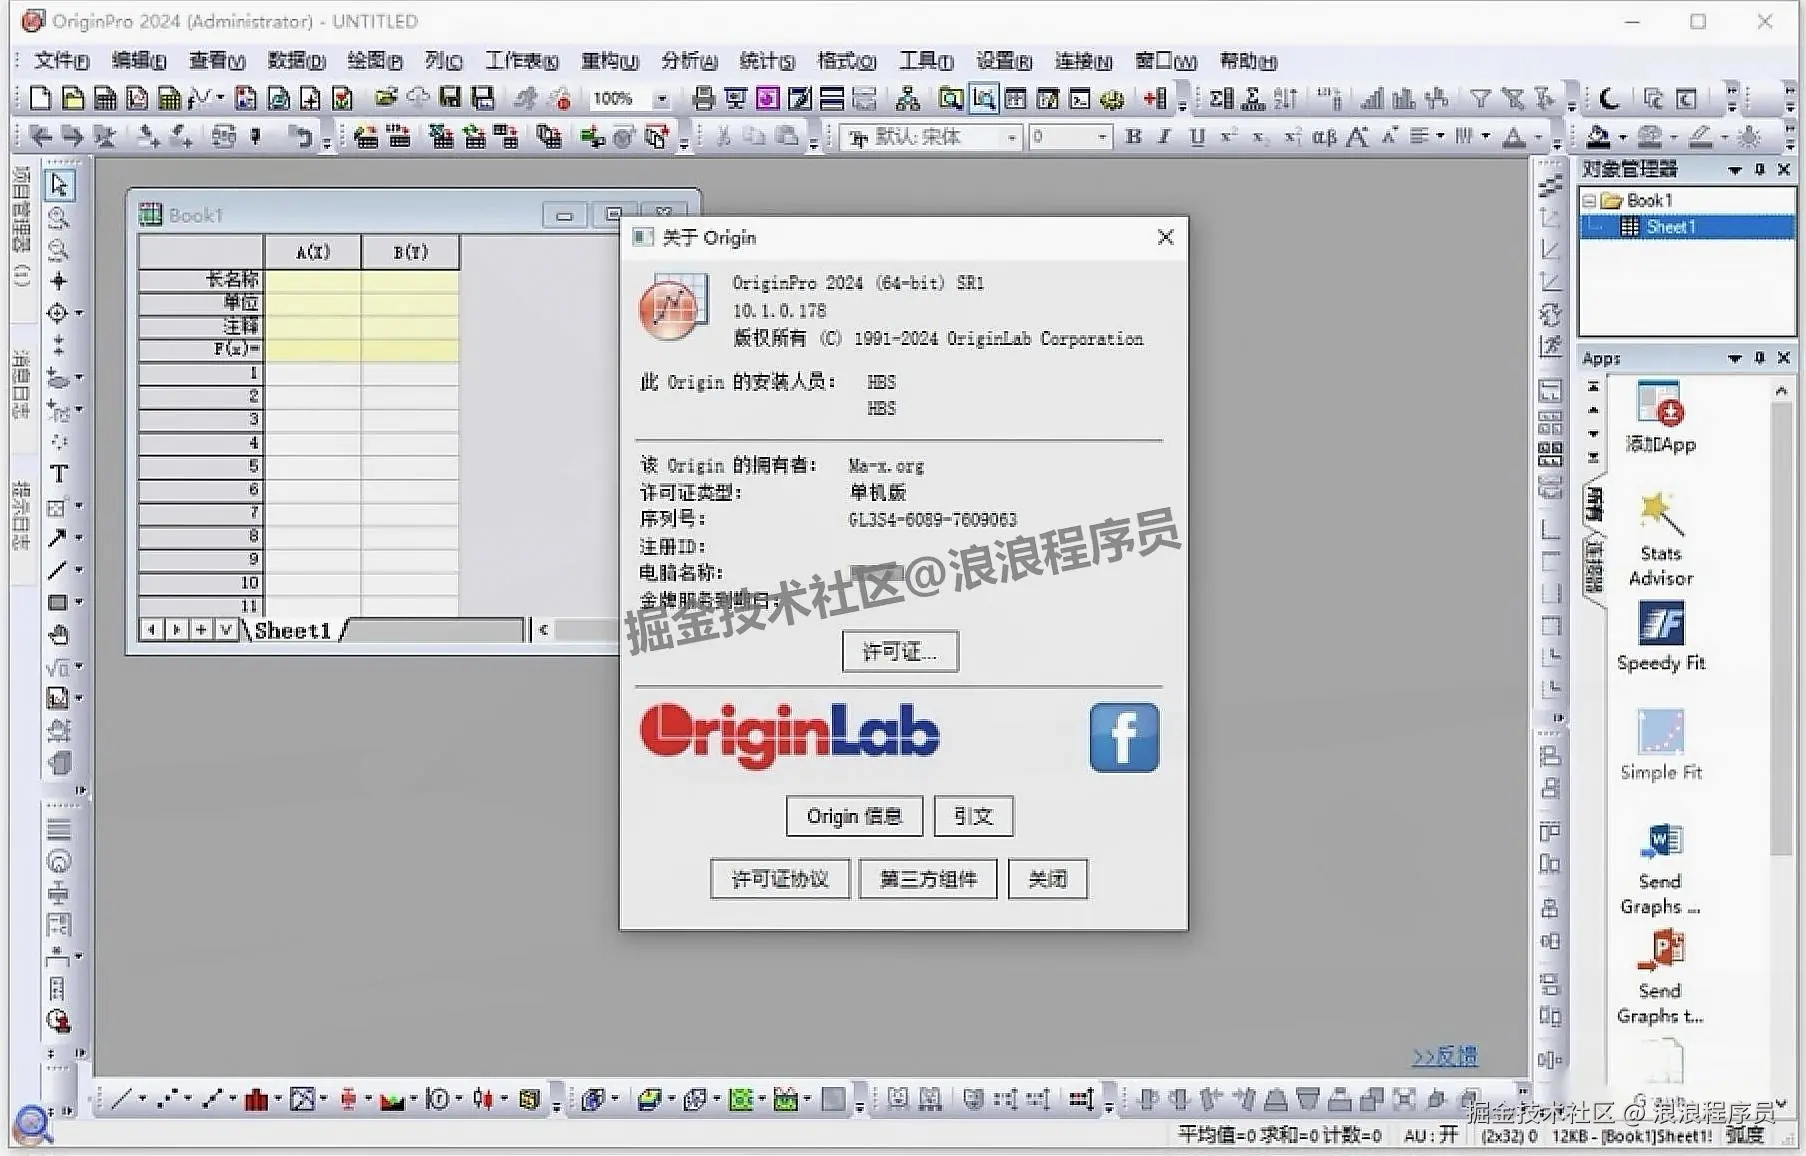
Task: Click the 关闭 button in the About dialog
Action: (x=1047, y=879)
